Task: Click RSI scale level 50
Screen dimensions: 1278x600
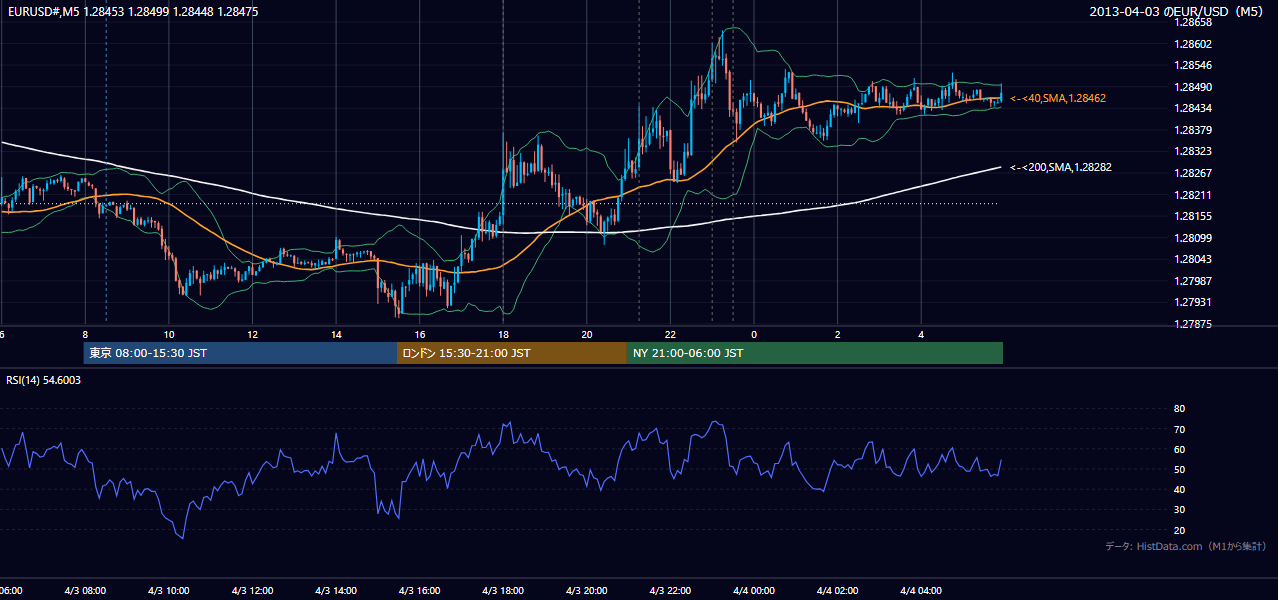Action: (x=1179, y=469)
